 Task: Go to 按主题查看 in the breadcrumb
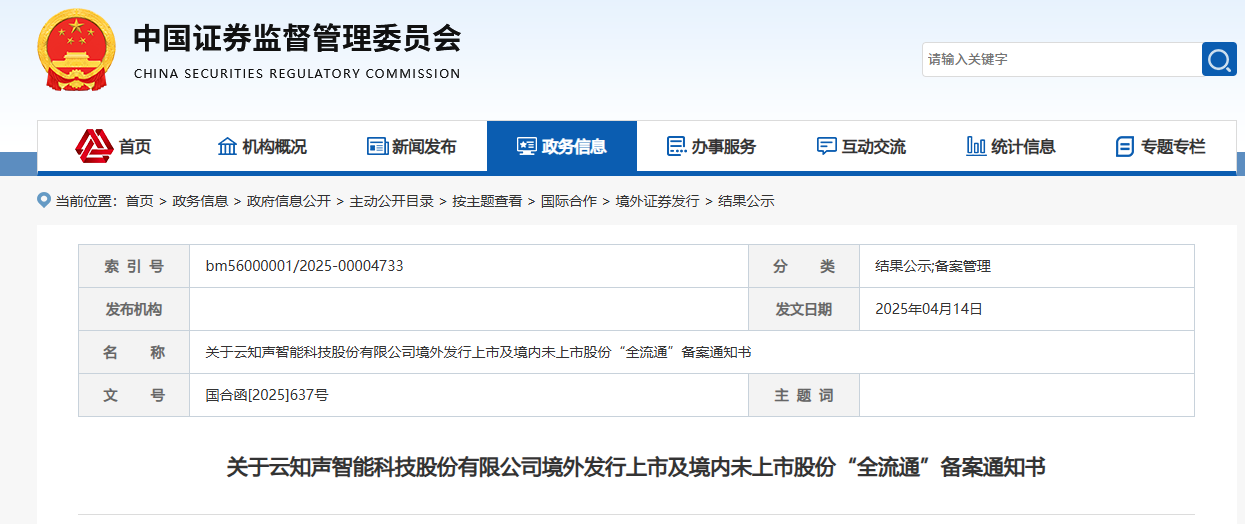tap(487, 201)
